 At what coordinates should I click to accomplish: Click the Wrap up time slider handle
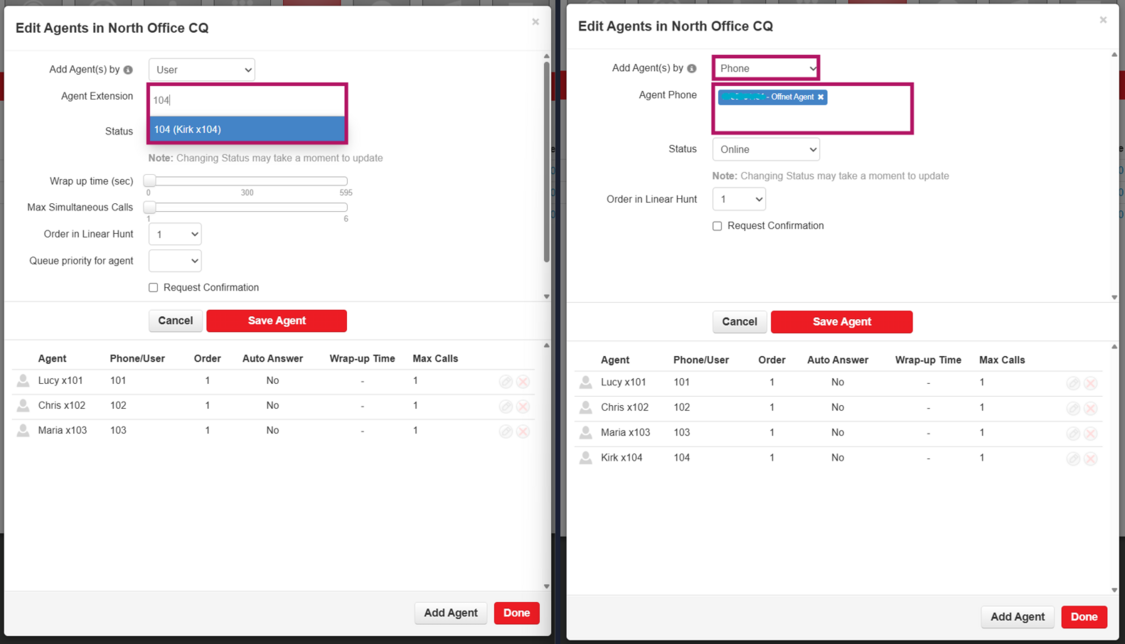click(150, 181)
